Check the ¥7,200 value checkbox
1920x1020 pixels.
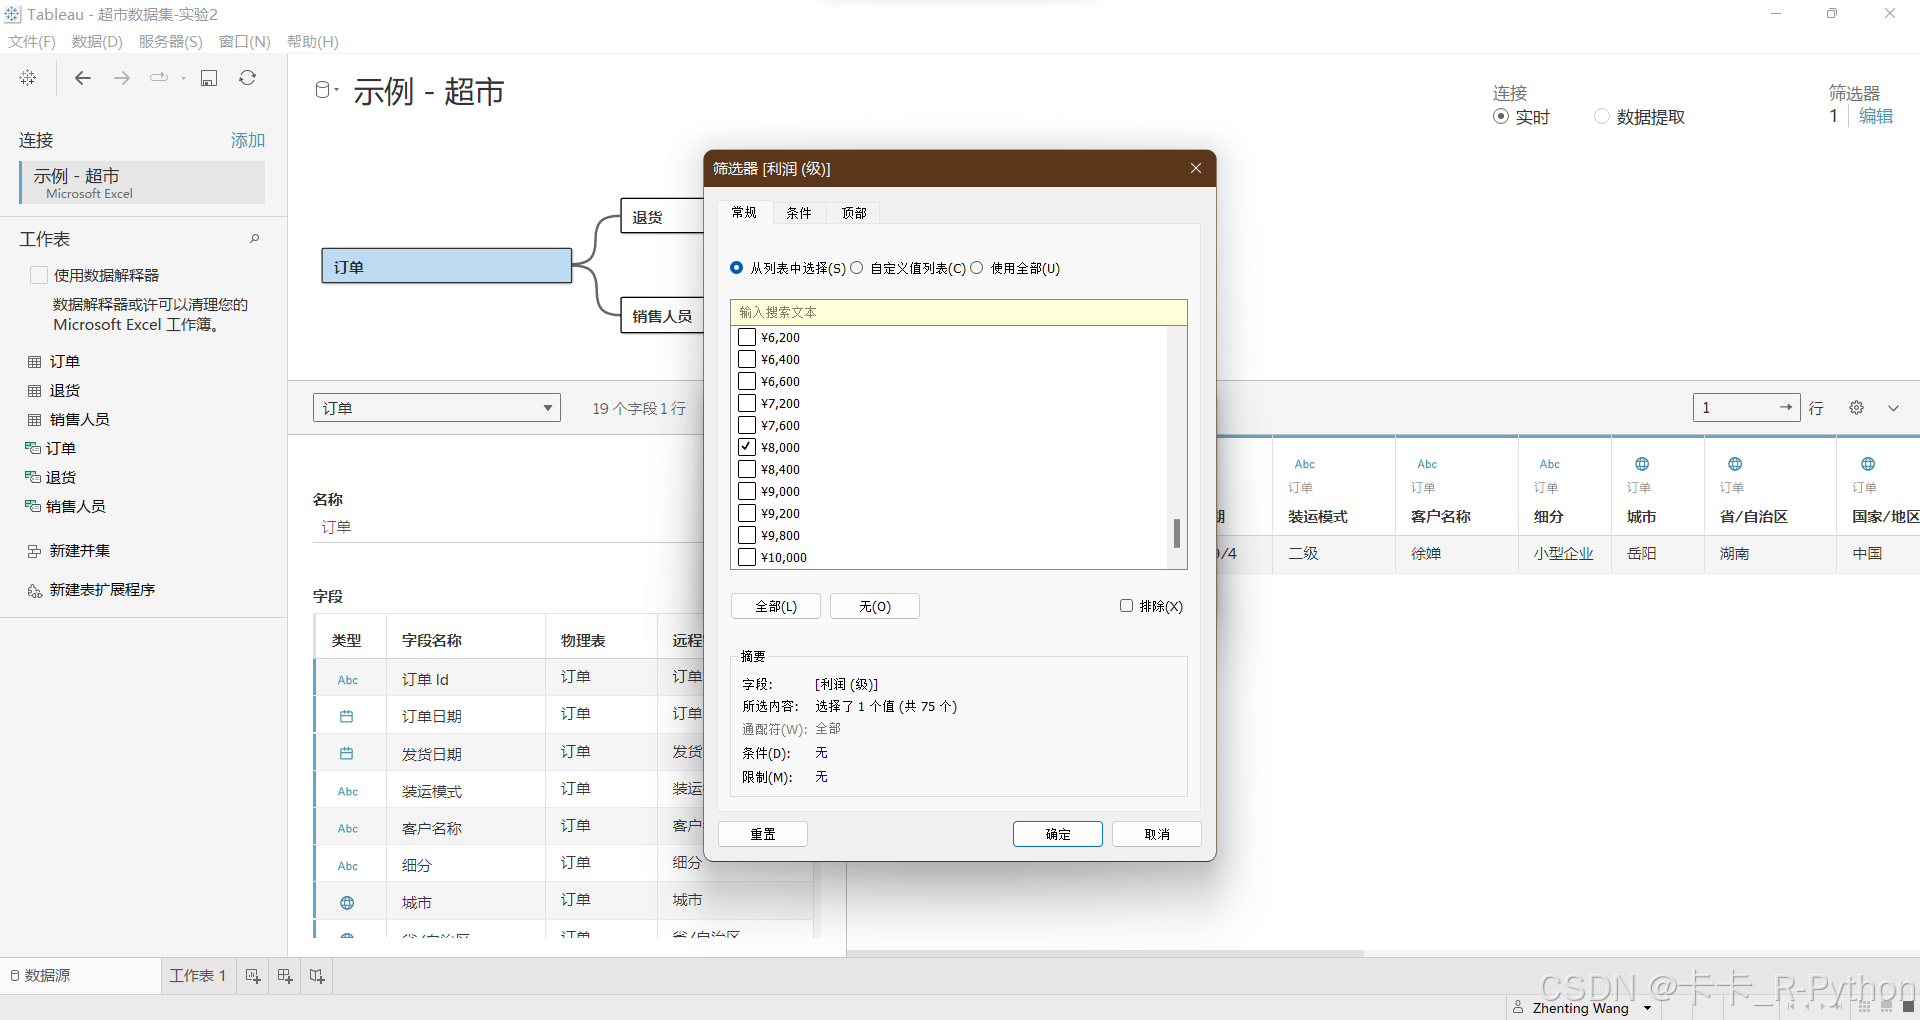pyautogui.click(x=747, y=403)
